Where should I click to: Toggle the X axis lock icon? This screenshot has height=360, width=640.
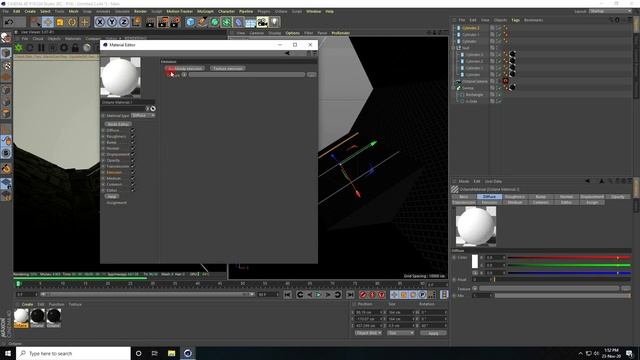(x=100, y=22)
